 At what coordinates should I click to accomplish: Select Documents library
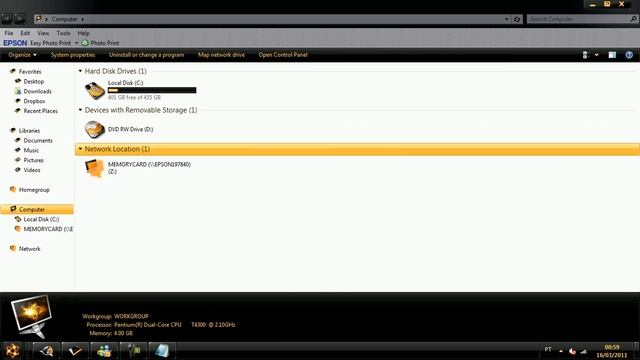tap(38, 140)
